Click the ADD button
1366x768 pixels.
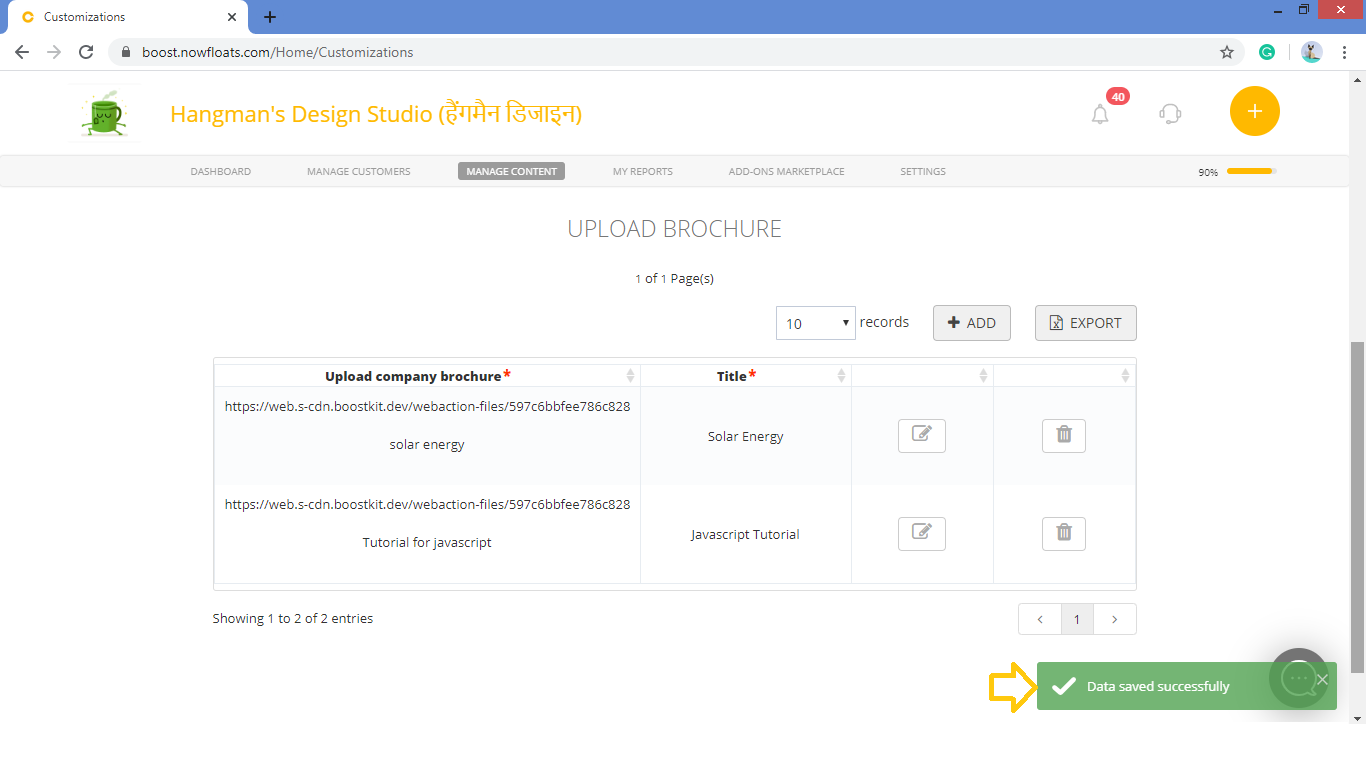coord(972,323)
